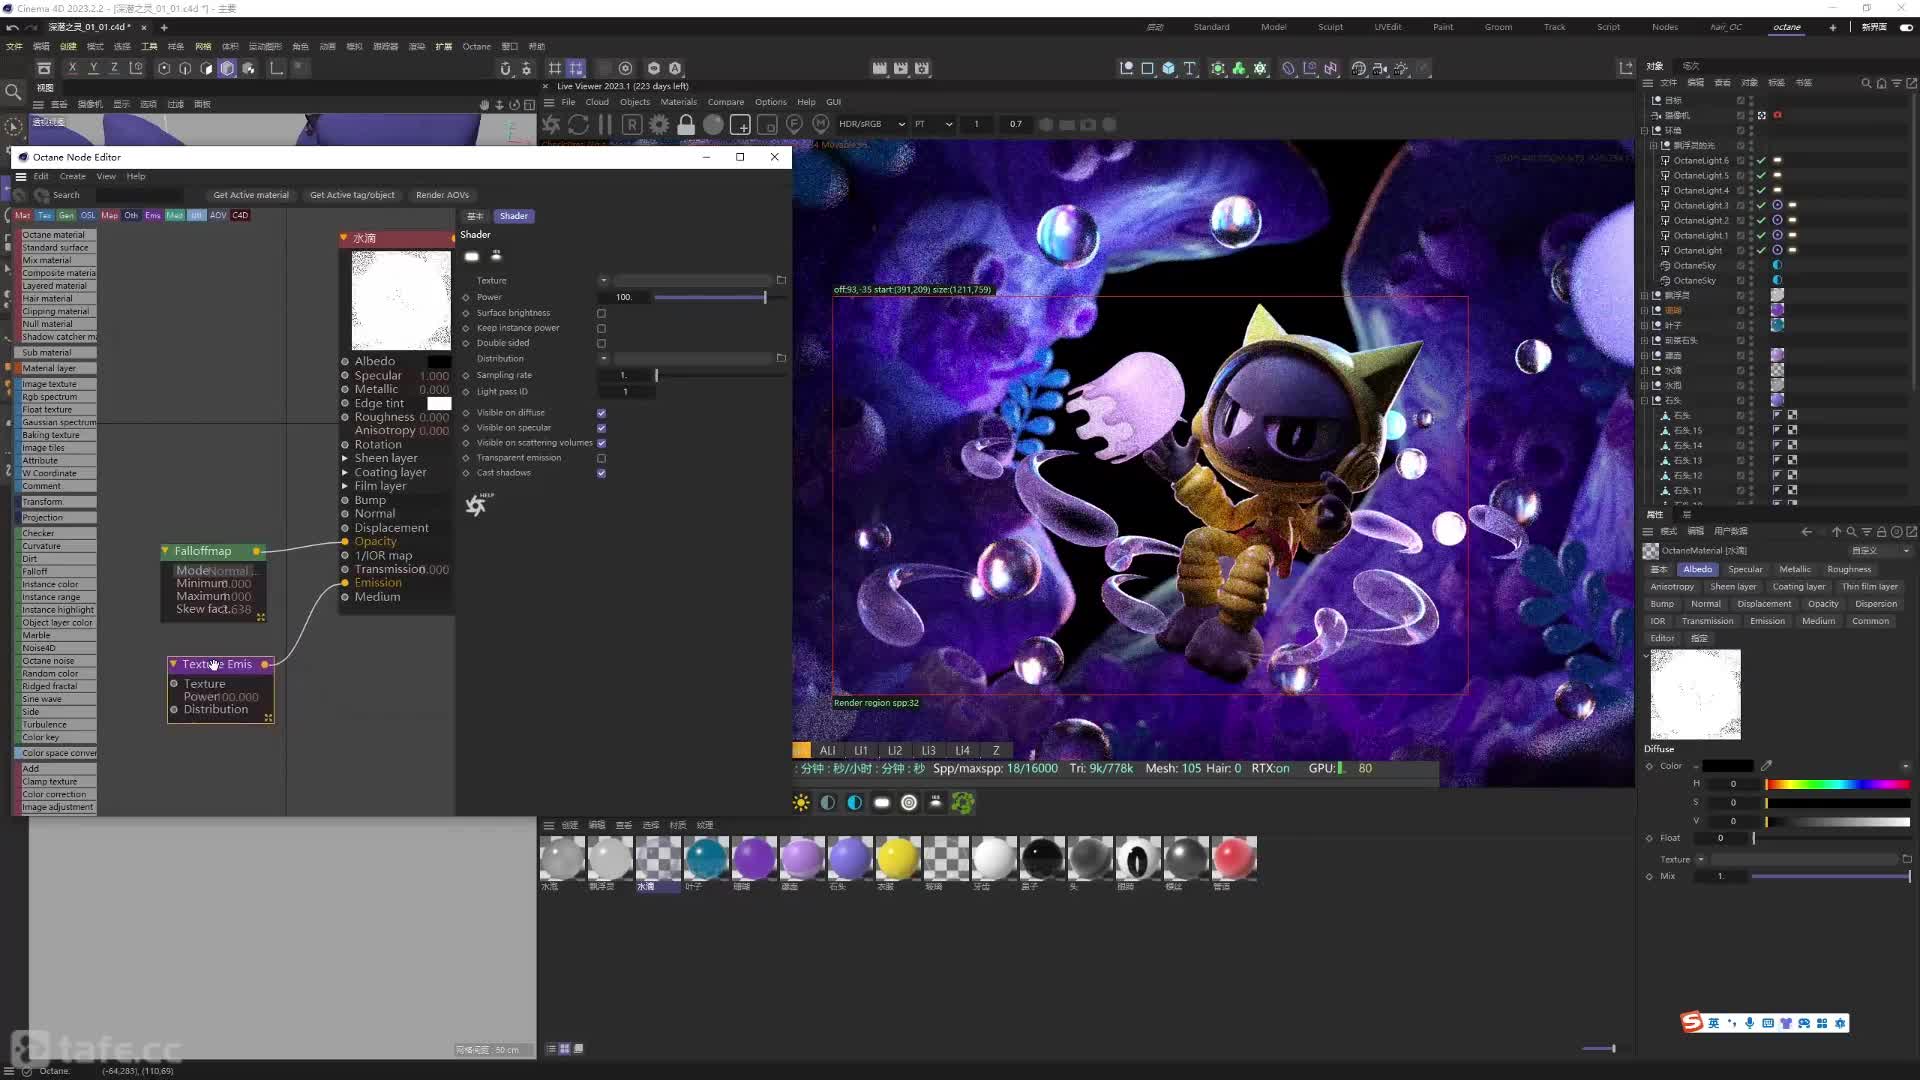Screen dimensions: 1920x1080
Task: Select the material picker M icon
Action: point(821,124)
